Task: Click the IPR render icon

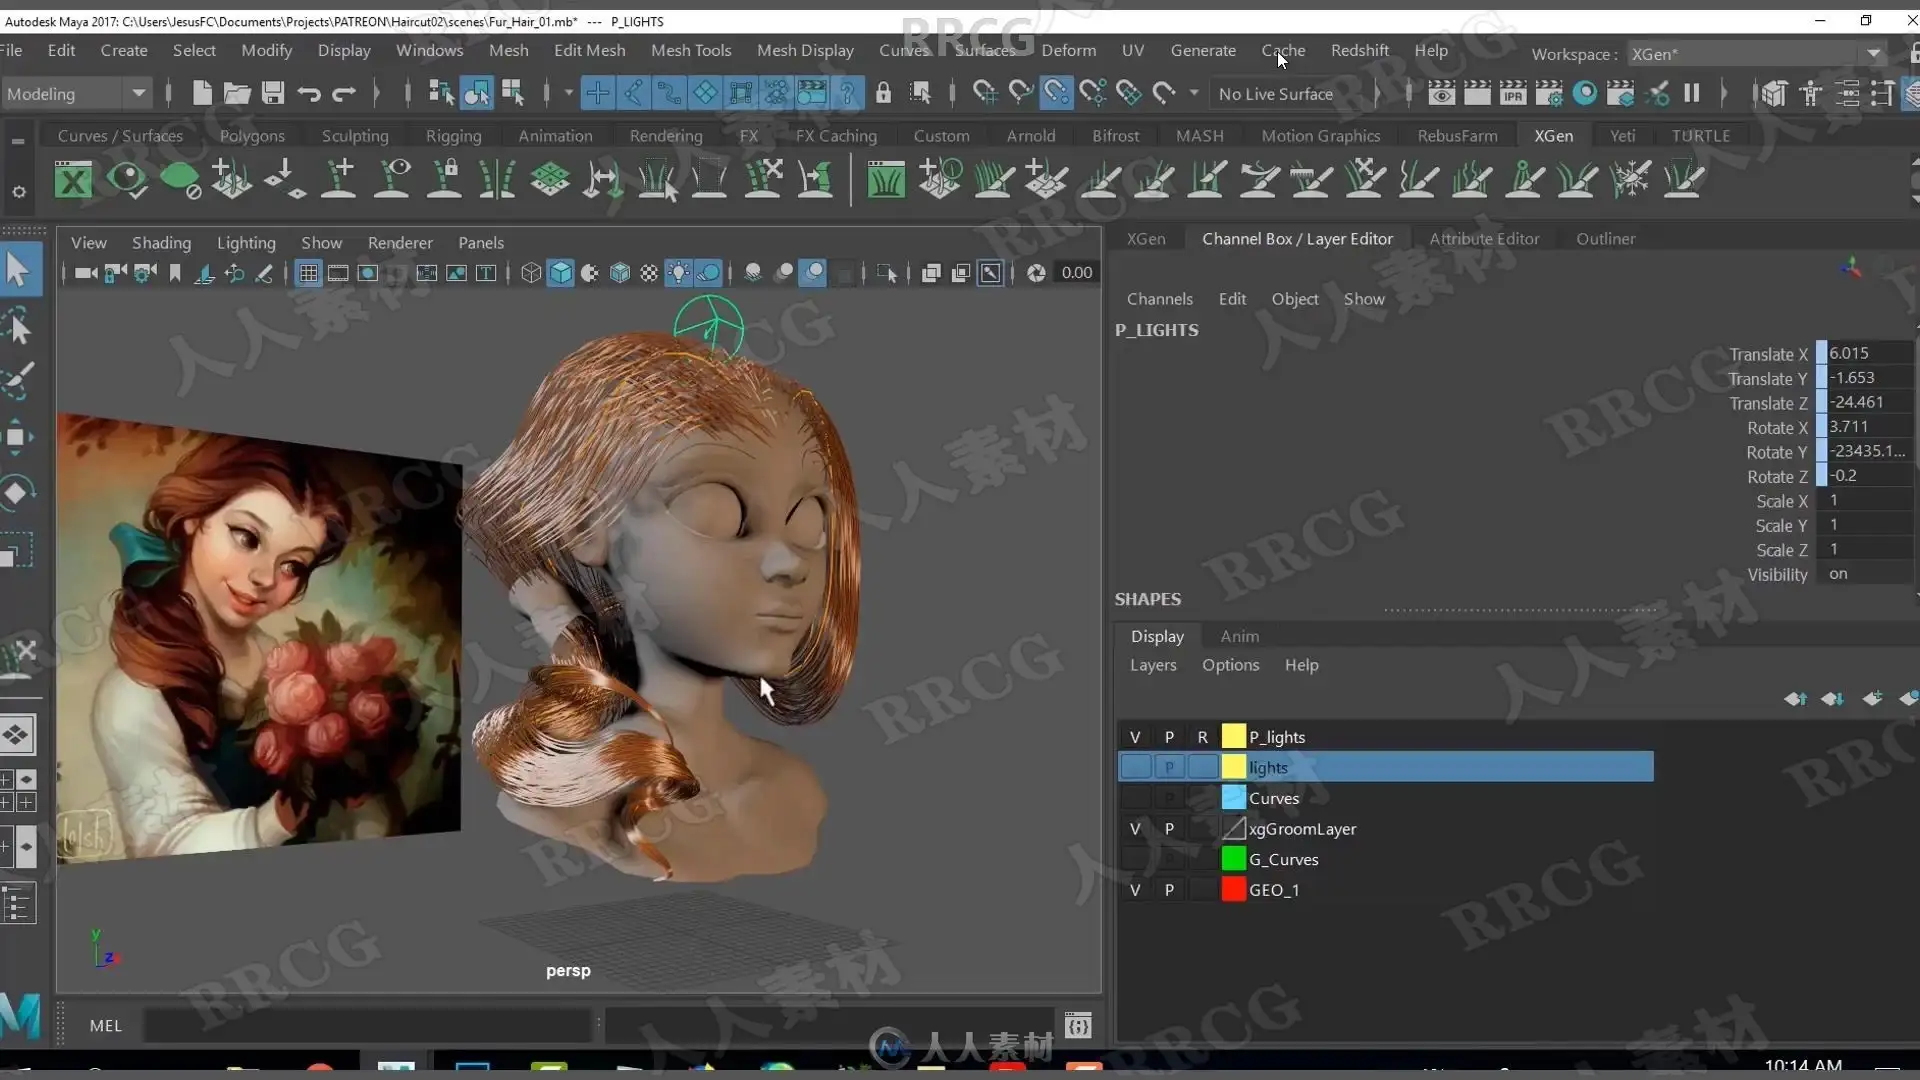Action: point(1513,93)
